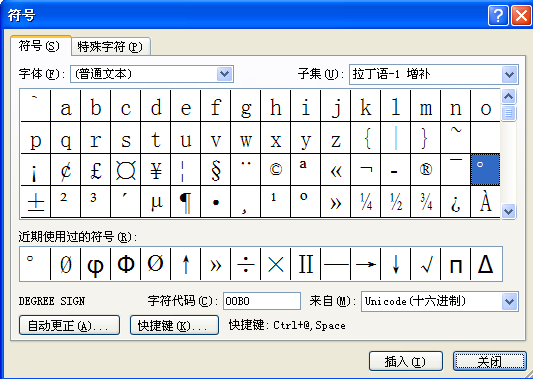Select the inverted question mark ¿ symbol
Screen dimensions: 533x379
455,201
